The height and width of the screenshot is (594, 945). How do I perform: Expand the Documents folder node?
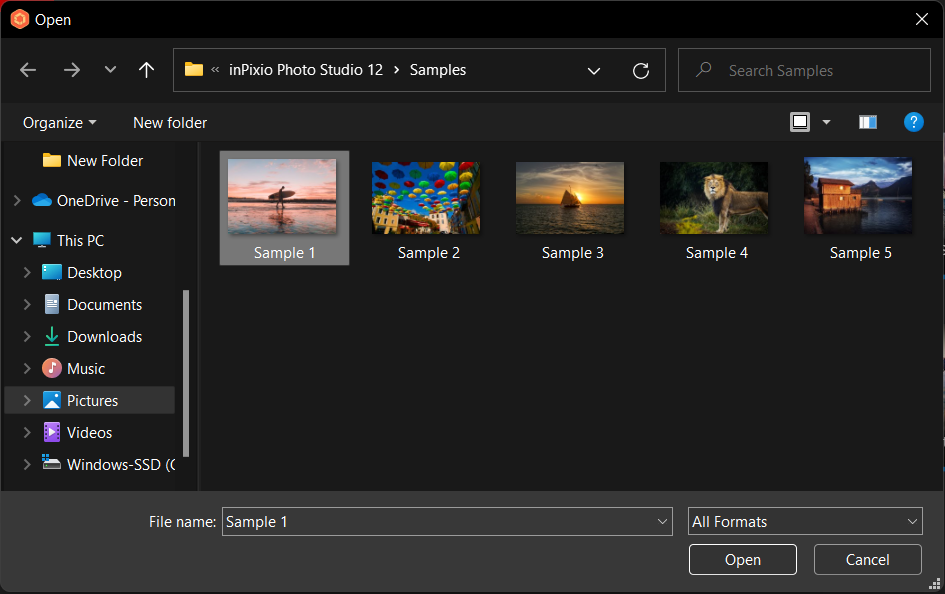pos(27,304)
